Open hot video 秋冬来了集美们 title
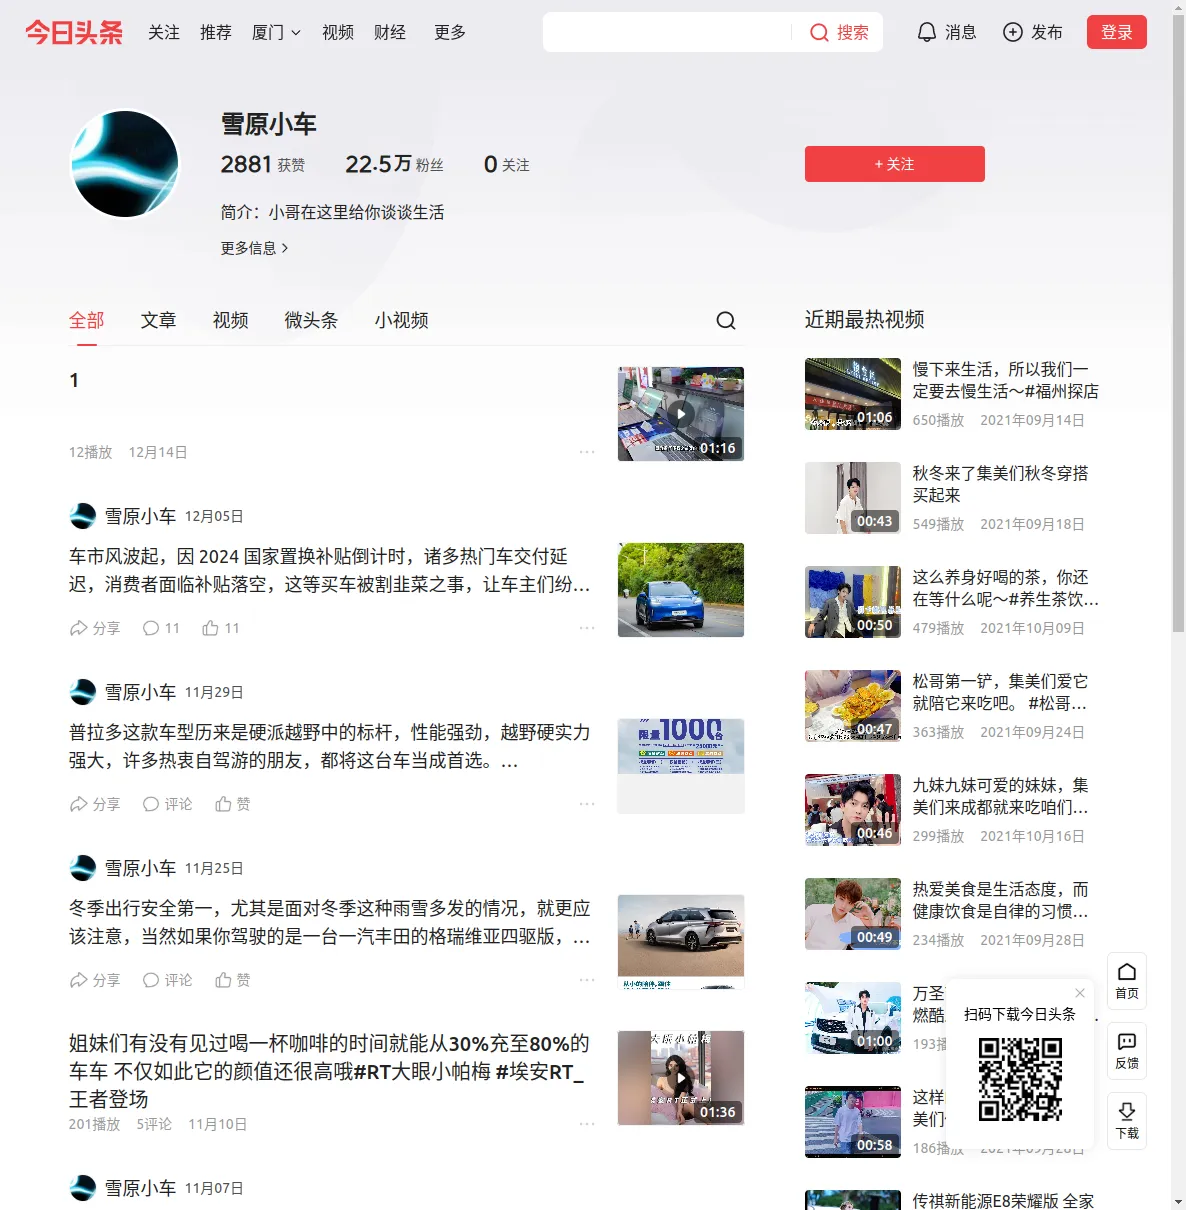Image resolution: width=1186 pixels, height=1210 pixels. coord(1001,484)
